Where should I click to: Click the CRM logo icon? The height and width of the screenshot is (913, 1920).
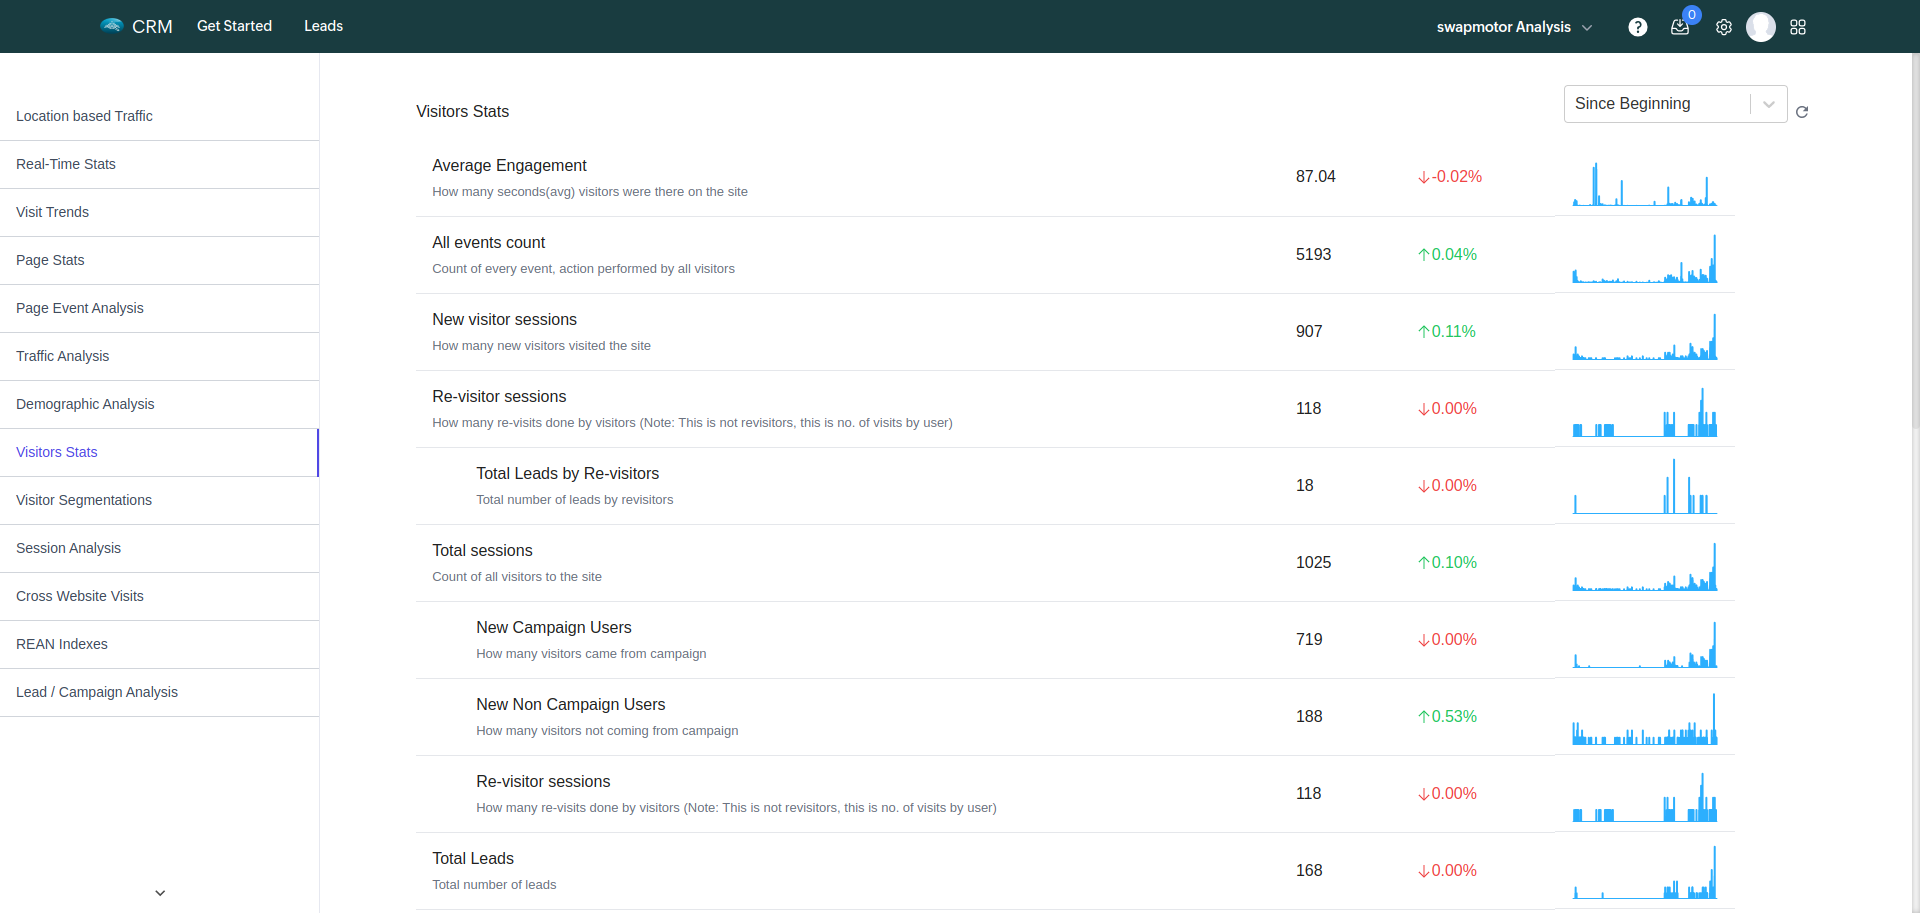click(111, 25)
